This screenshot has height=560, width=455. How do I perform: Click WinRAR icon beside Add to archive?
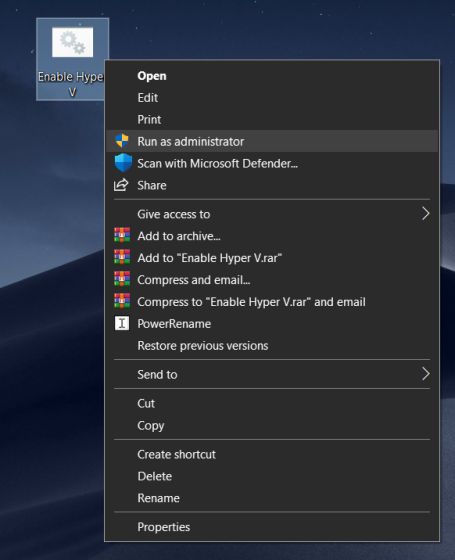click(x=122, y=235)
